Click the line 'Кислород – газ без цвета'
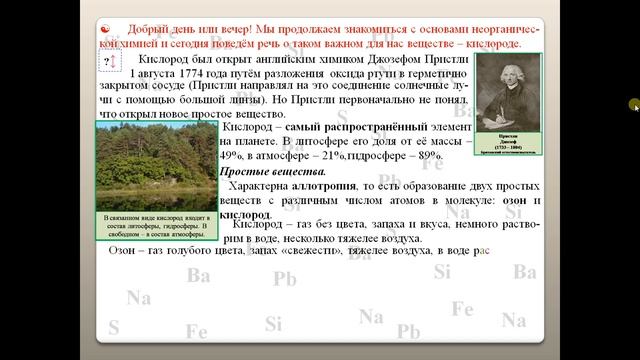The height and width of the screenshot is (360, 640). (386, 224)
